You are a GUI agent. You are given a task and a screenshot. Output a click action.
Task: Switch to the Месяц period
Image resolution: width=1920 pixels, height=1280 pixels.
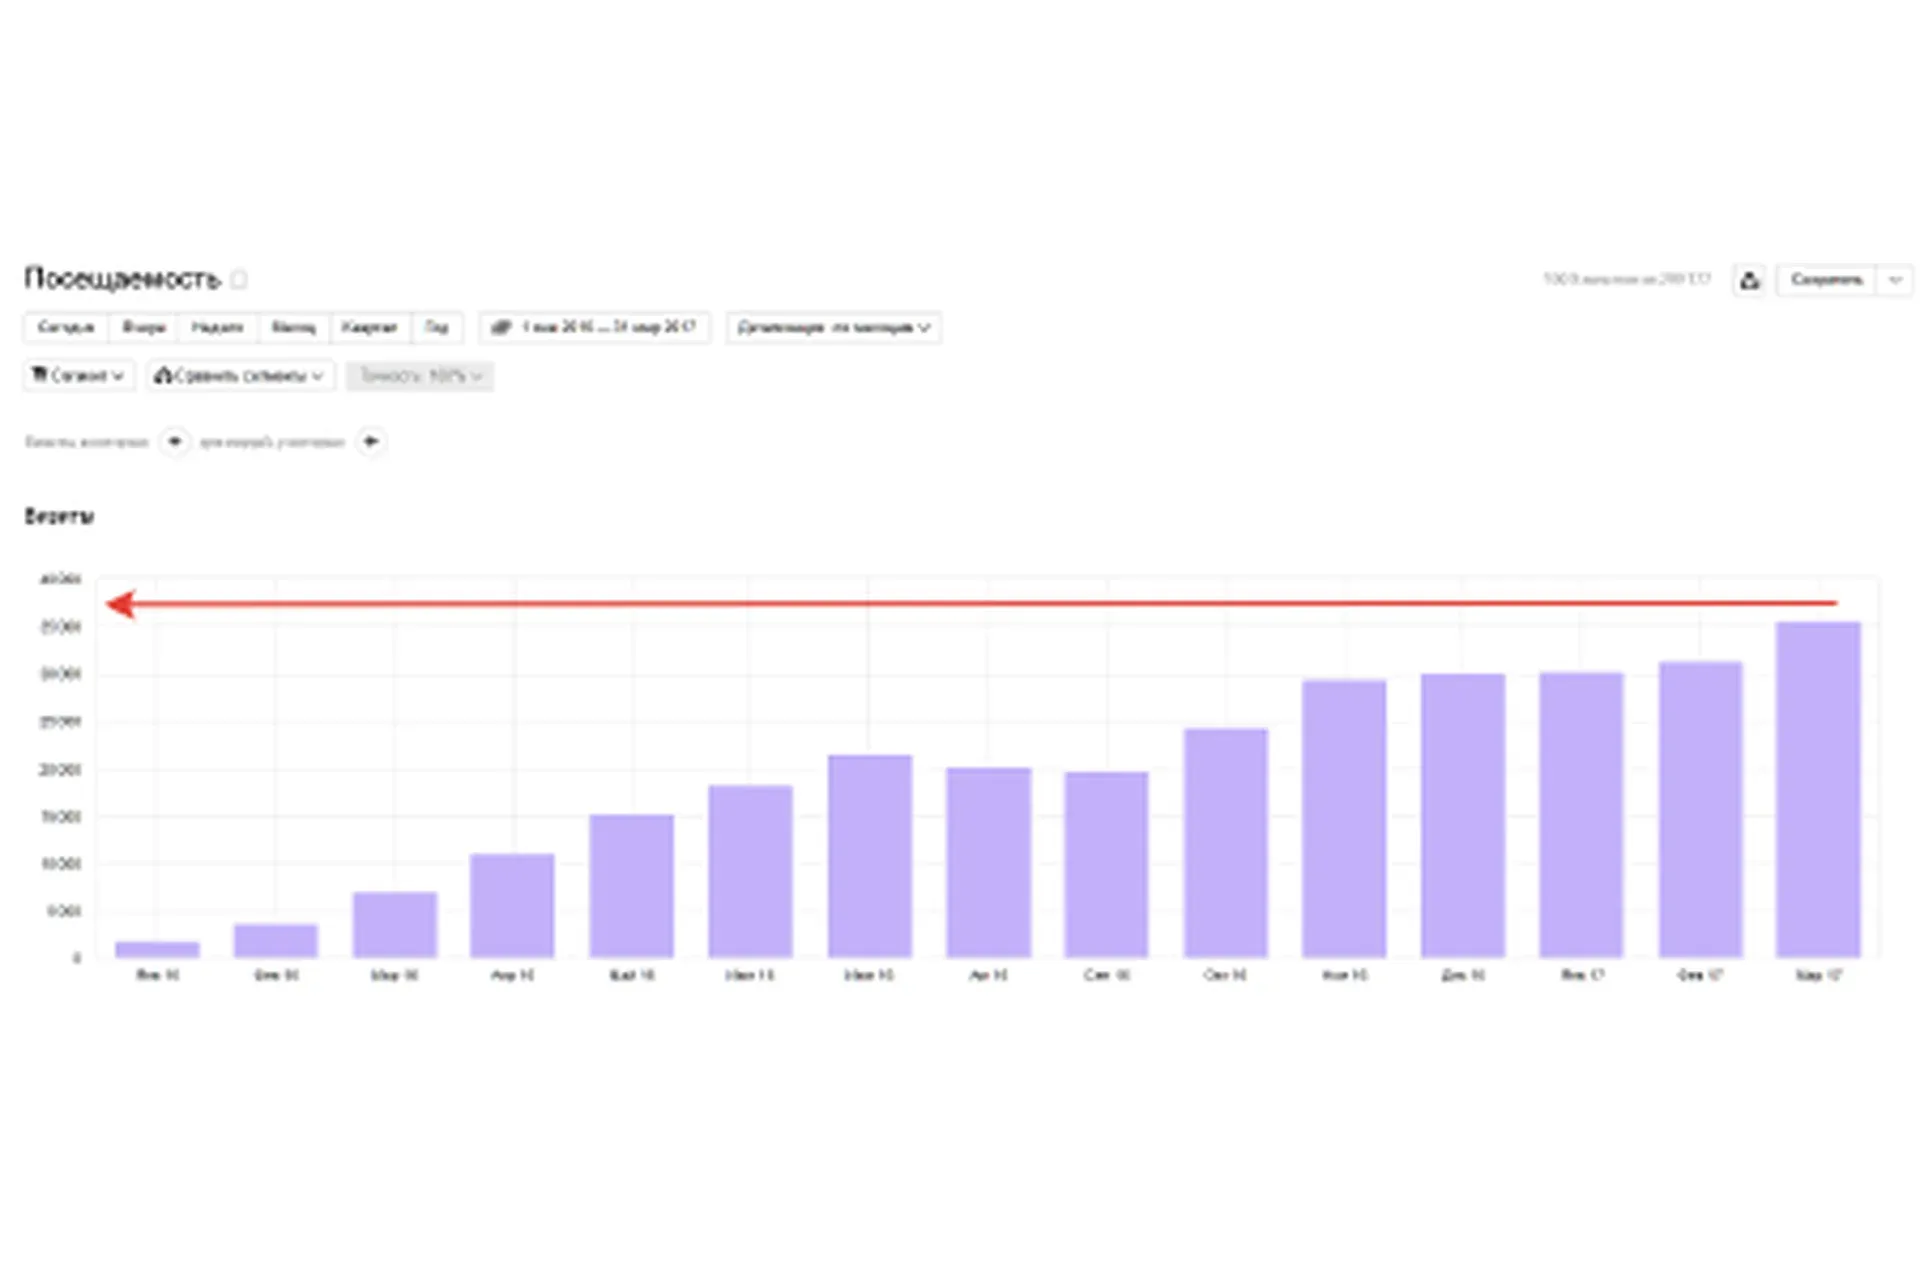point(294,327)
